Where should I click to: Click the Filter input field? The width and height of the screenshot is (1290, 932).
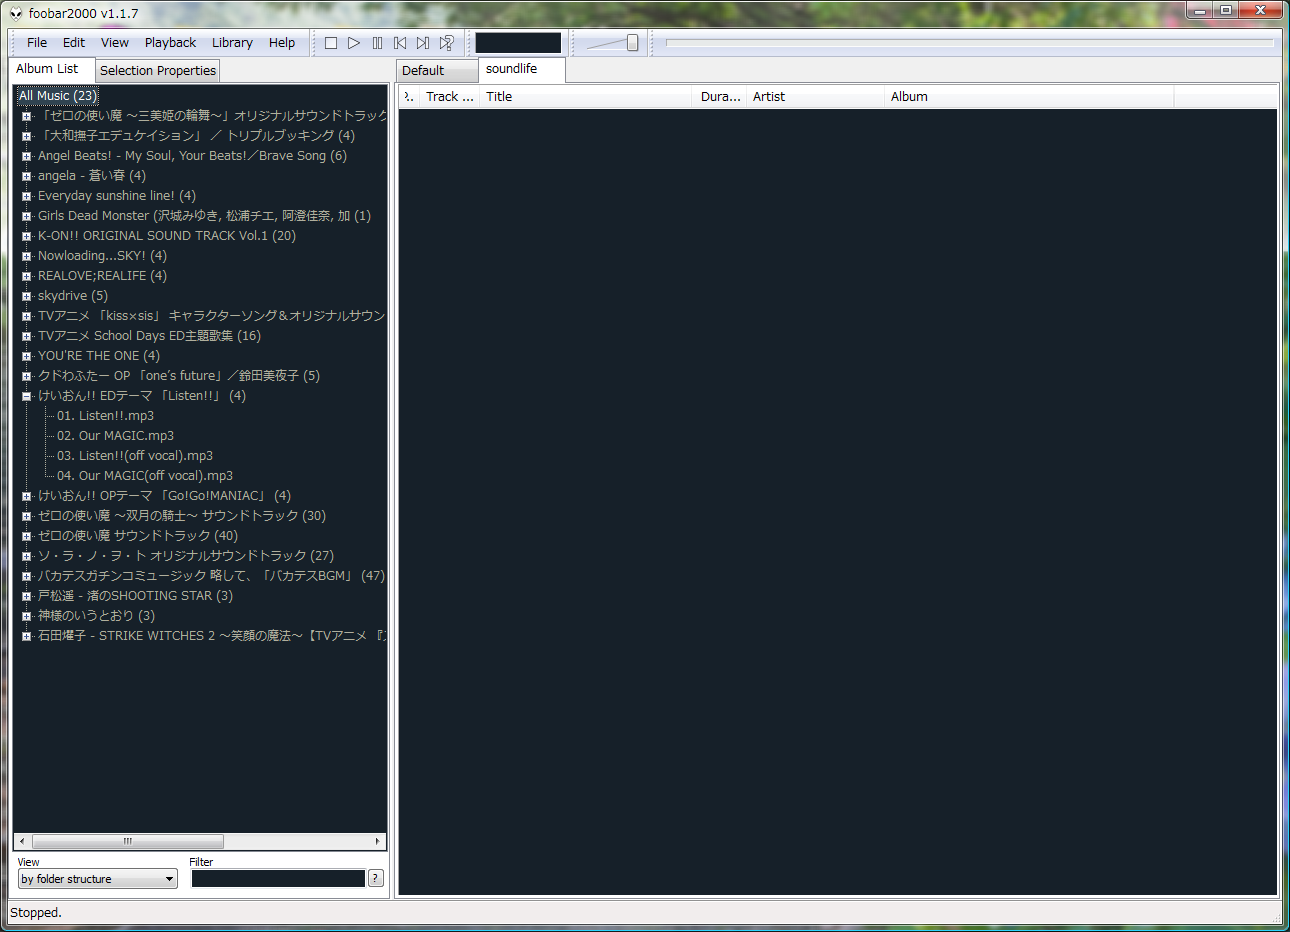[x=278, y=879]
